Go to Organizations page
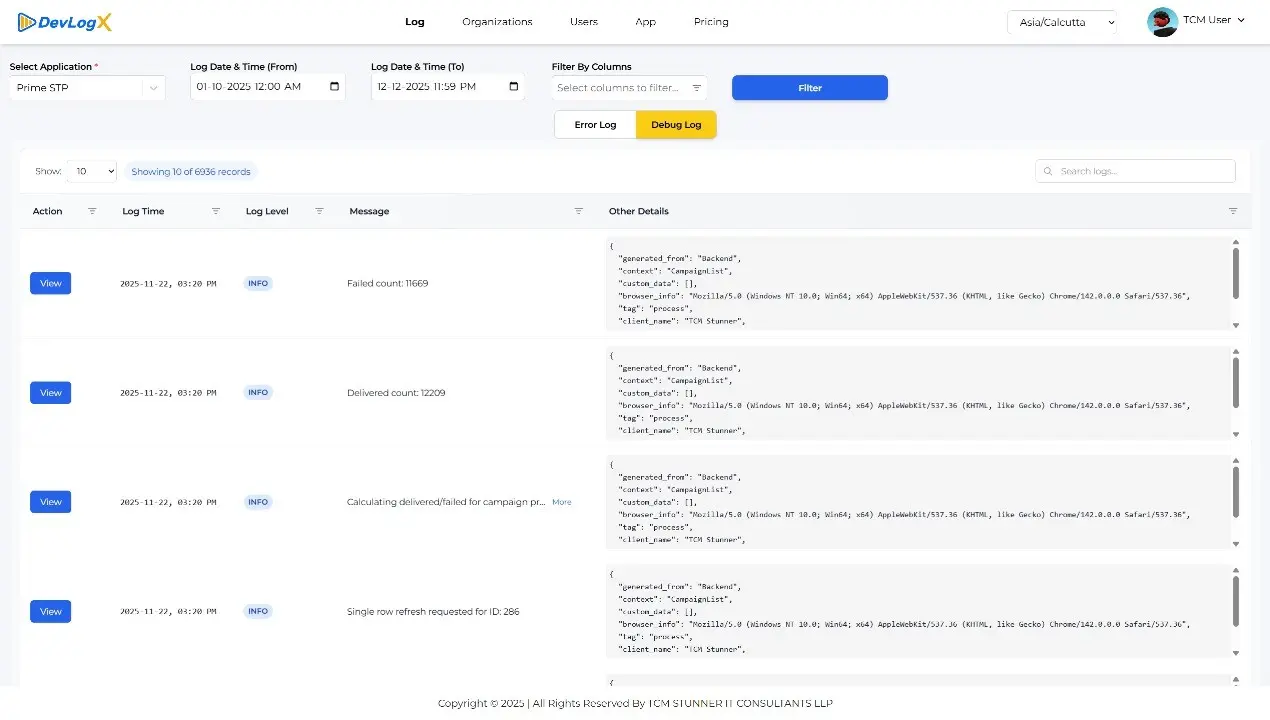The width and height of the screenshot is (1270, 720). click(497, 22)
